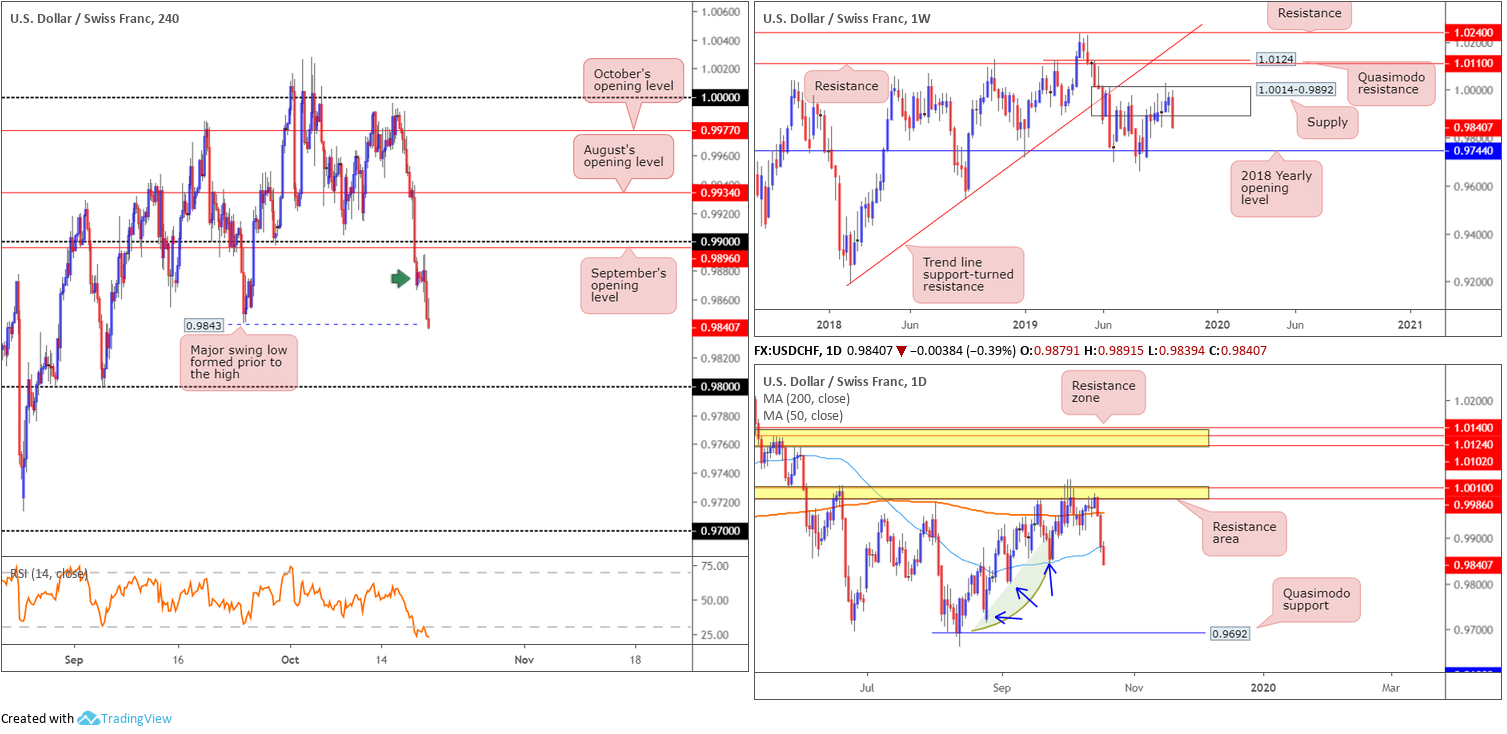The image size is (1507, 734).
Task: Click '2021' on the weekly time axis
Action: [x=1410, y=325]
